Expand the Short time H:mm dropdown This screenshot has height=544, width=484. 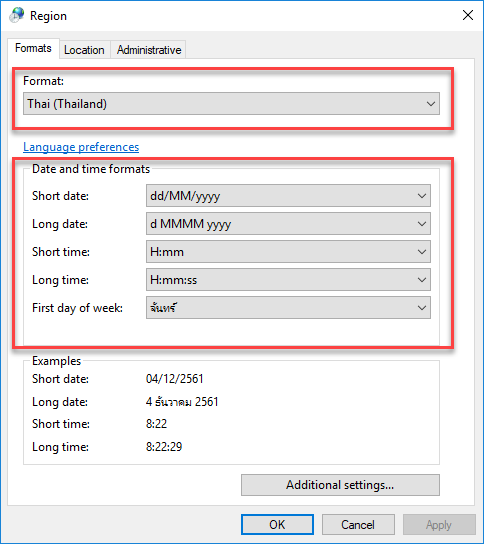pyautogui.click(x=288, y=252)
